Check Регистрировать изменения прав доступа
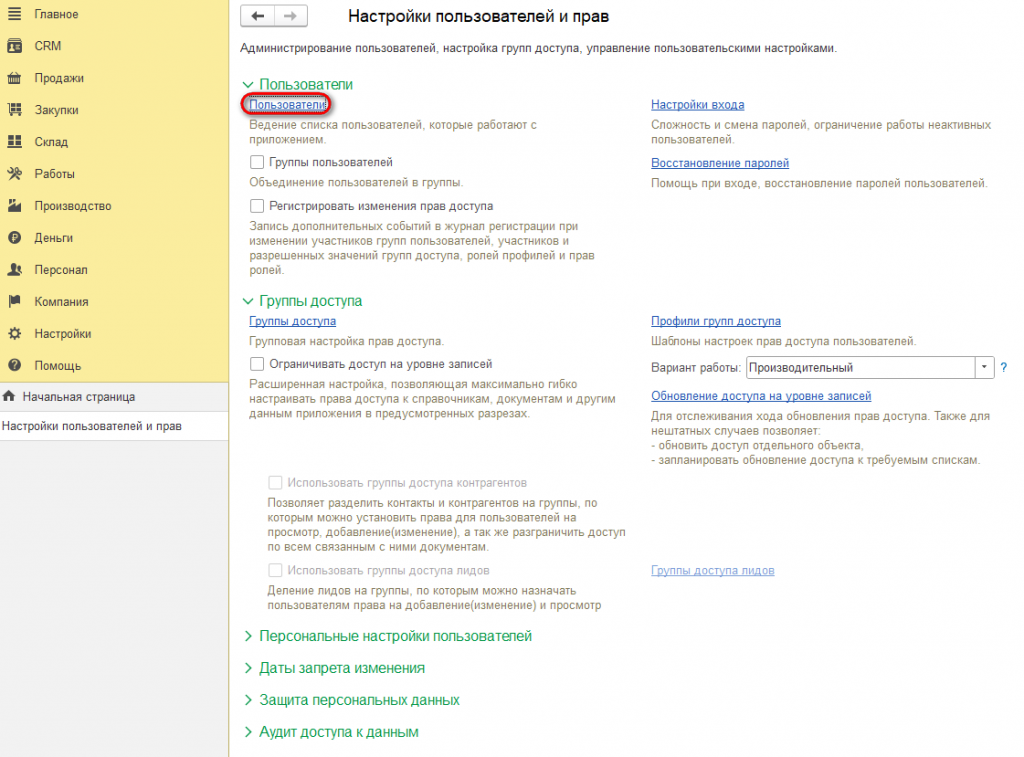 257,206
